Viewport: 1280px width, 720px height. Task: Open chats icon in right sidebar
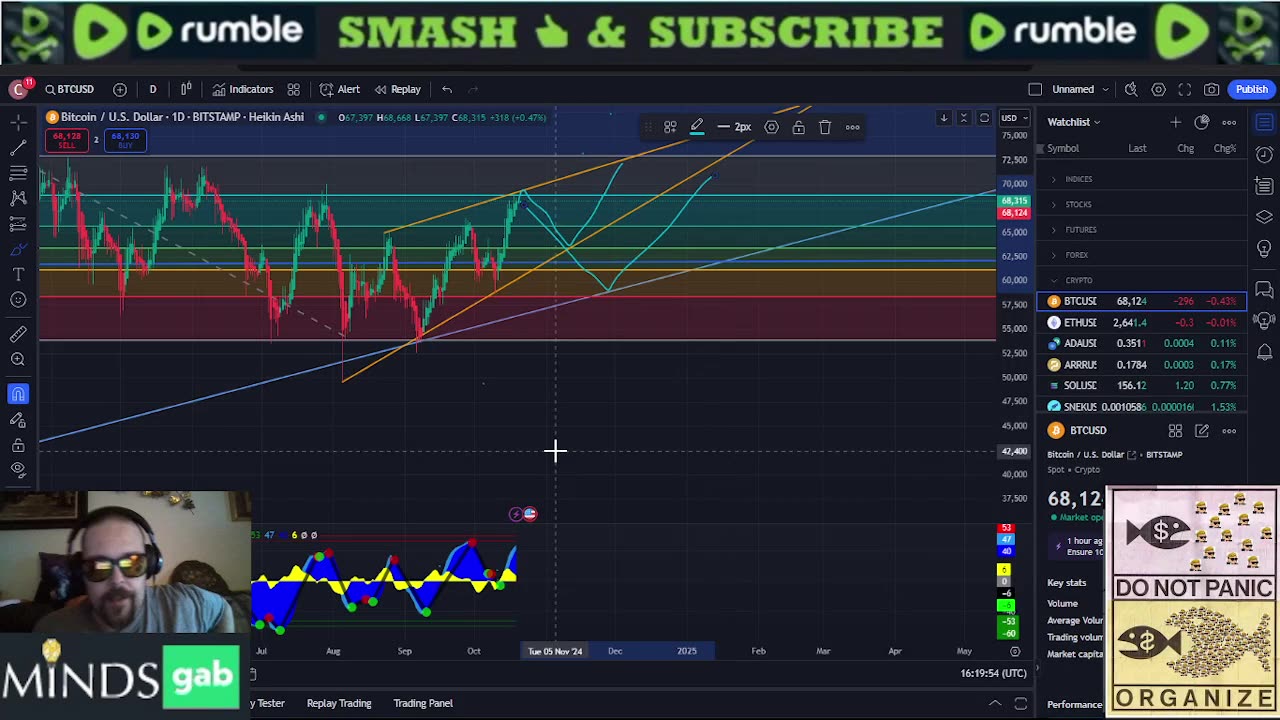point(1264,290)
